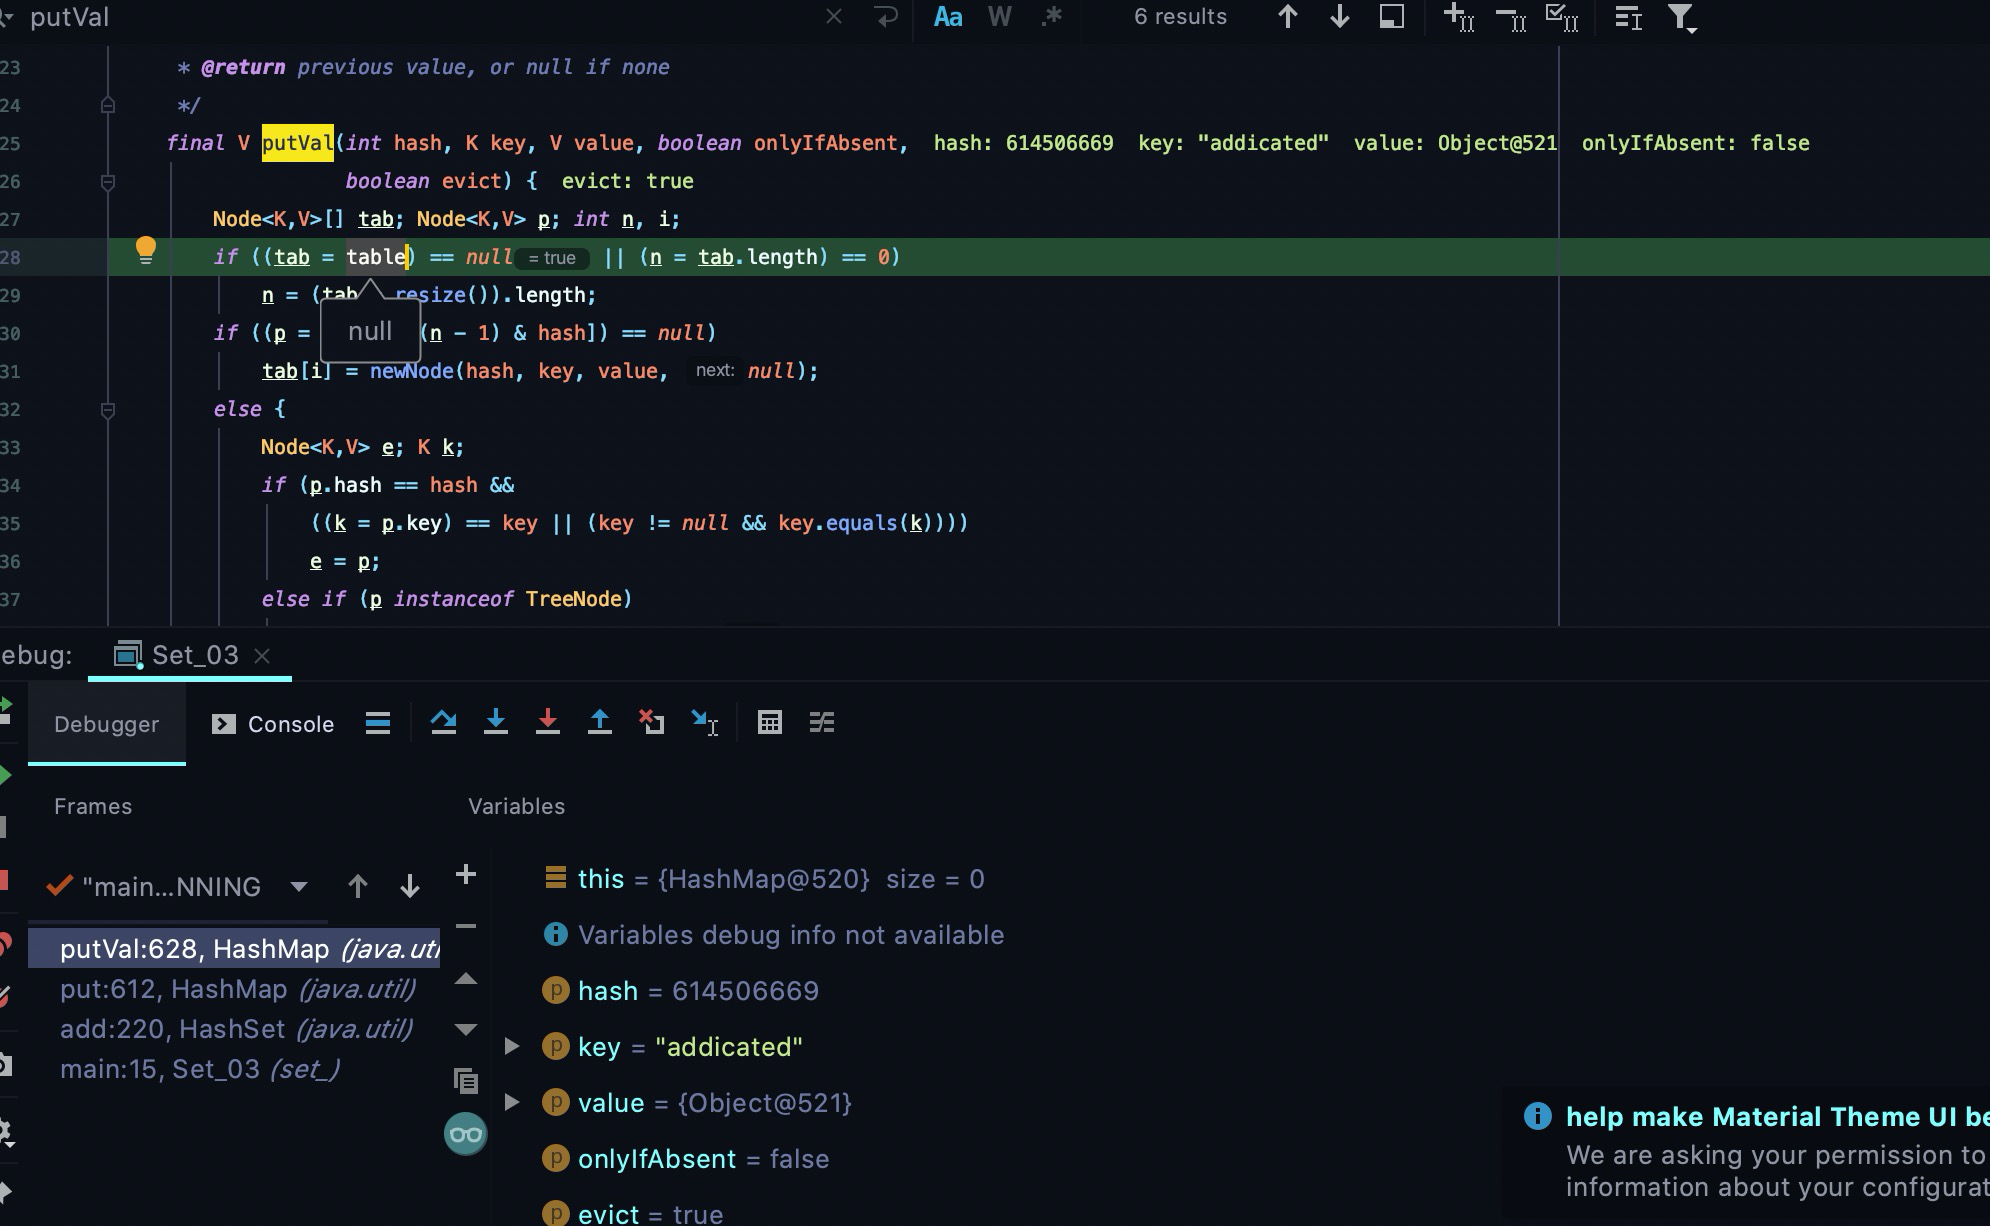Viewport: 1990px width, 1226px height.
Task: Move to previous frame arrow
Action: (358, 886)
